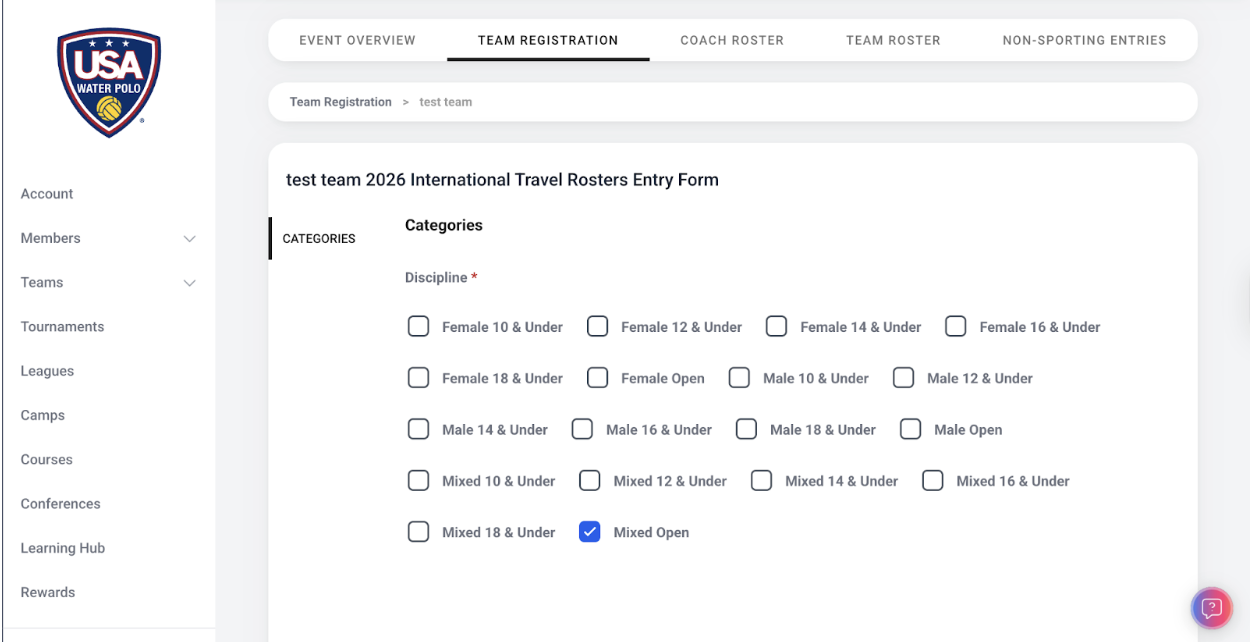
Task: Click the Discipline field label
Action: [436, 278]
